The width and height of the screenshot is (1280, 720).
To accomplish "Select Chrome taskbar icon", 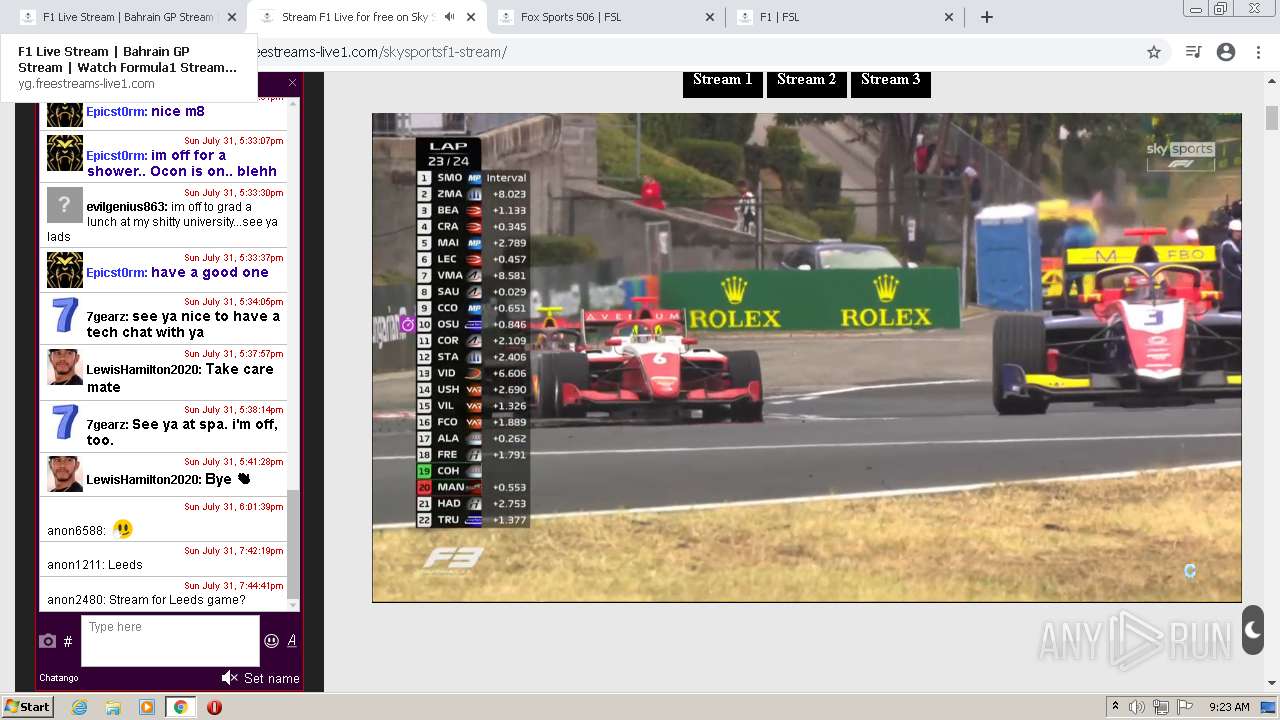I will click(x=180, y=707).
